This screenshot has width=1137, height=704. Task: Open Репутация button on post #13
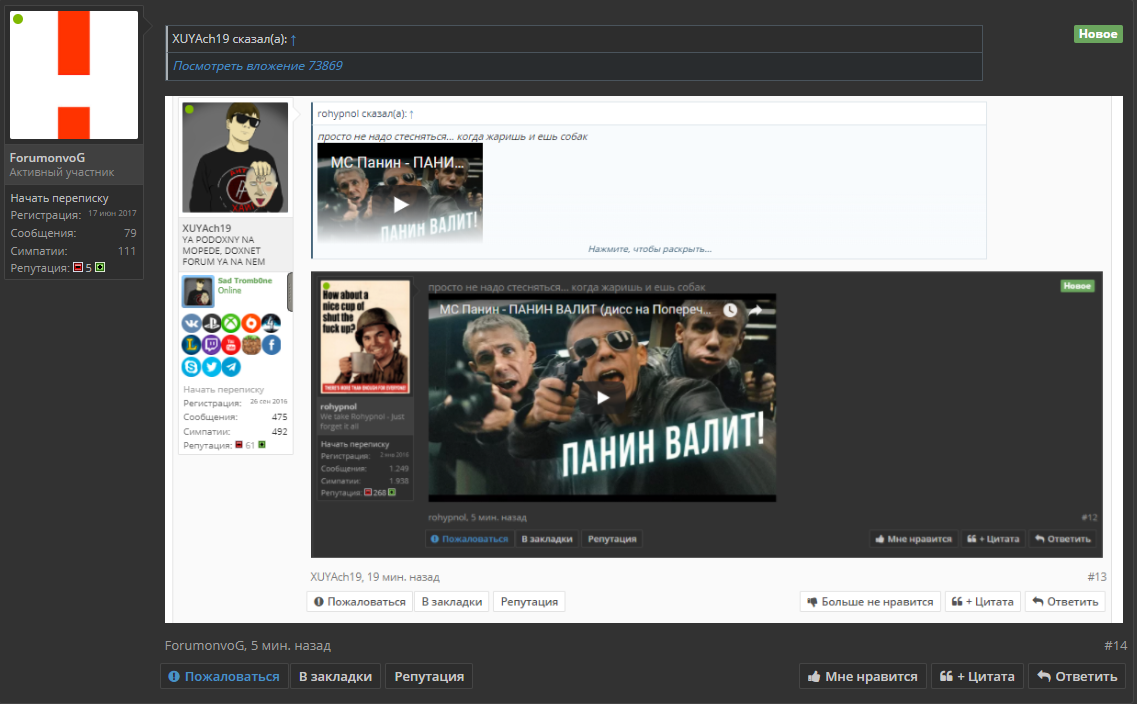click(529, 602)
